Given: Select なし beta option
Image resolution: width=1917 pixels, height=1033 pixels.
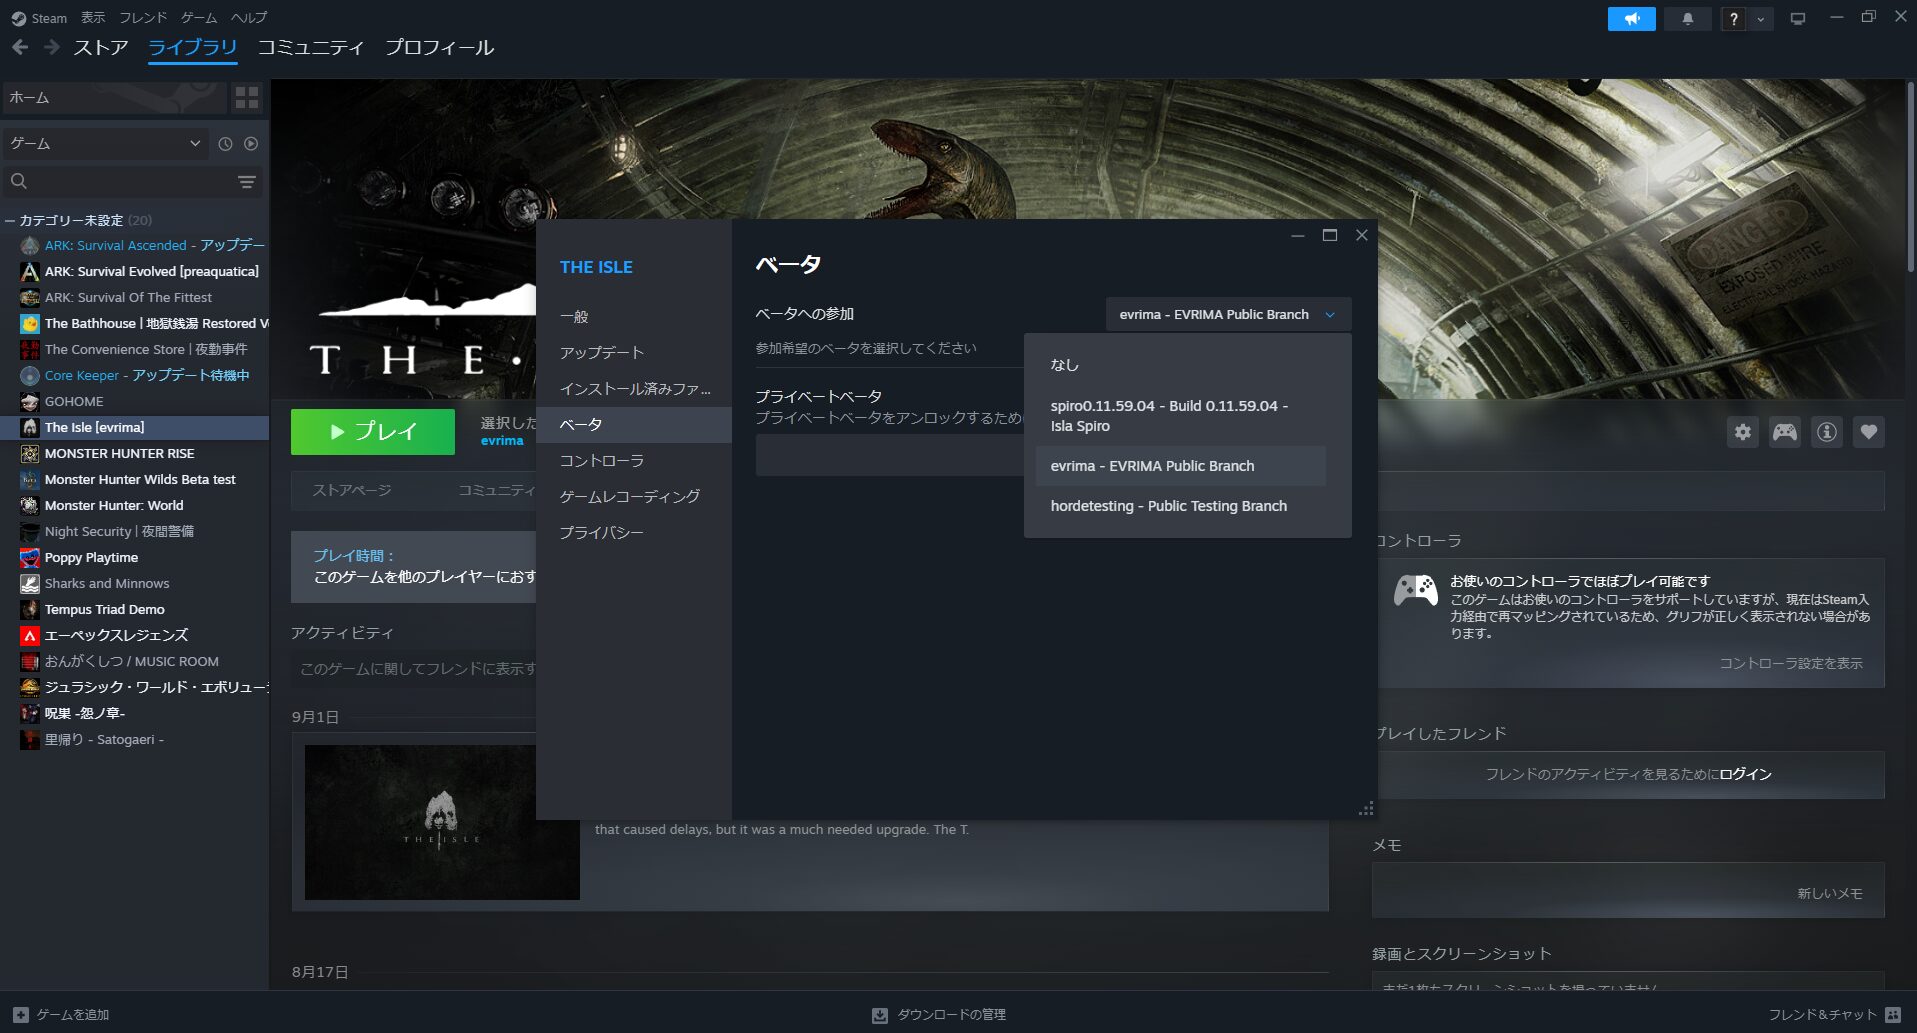Looking at the screenshot, I should 1181,365.
